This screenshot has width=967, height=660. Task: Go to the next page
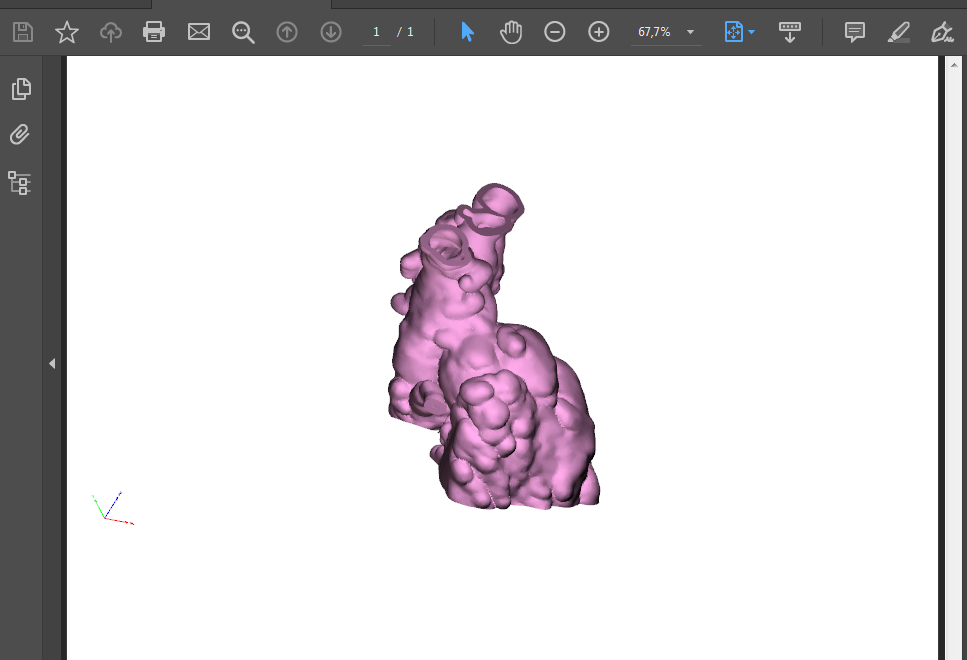click(x=331, y=31)
